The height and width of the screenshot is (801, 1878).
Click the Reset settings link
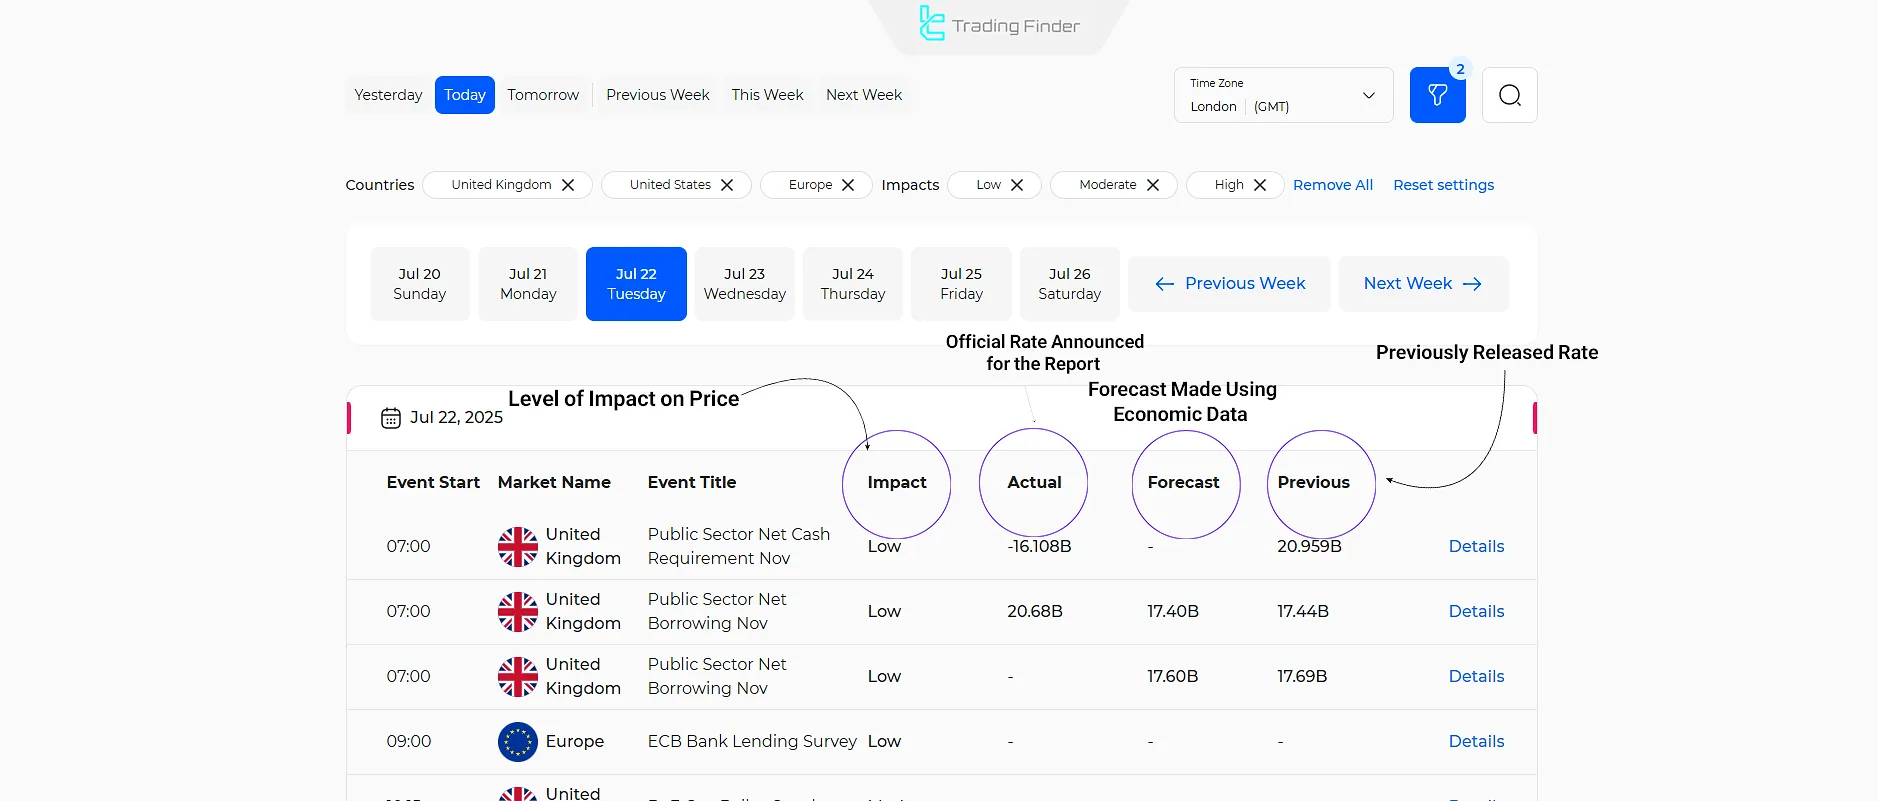1444,185
